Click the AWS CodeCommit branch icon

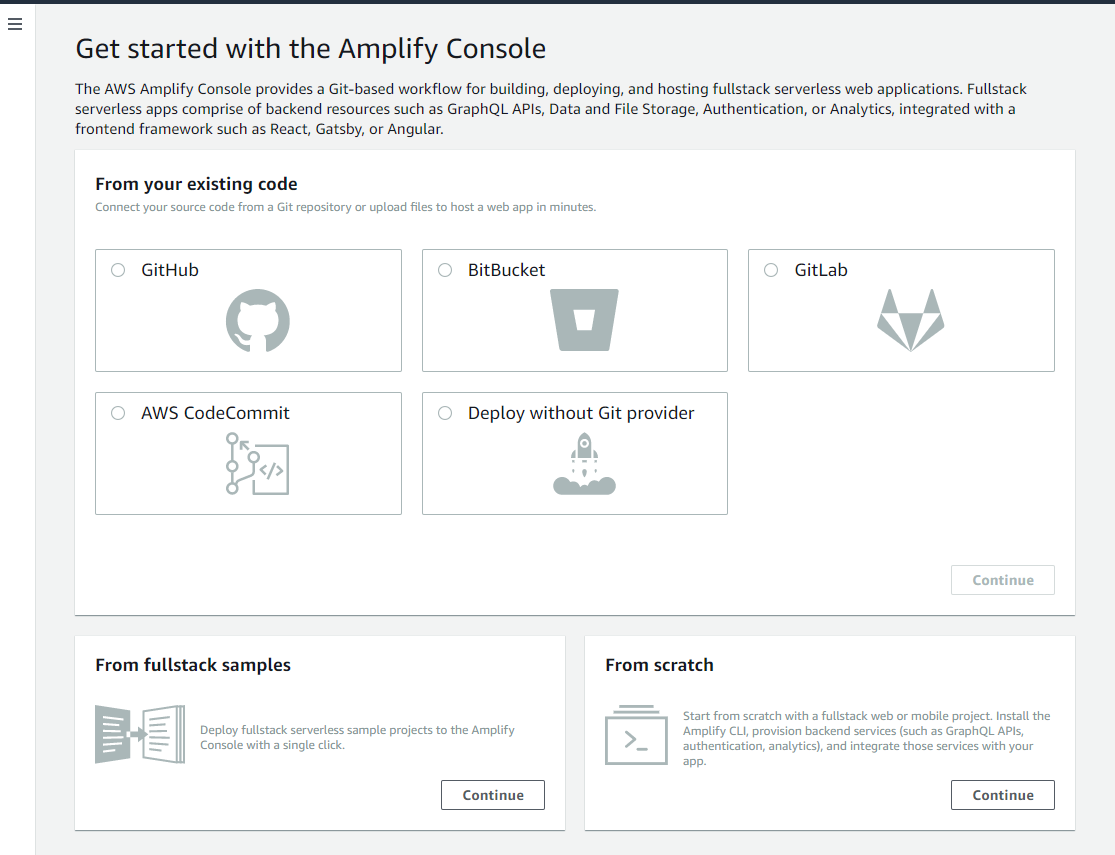pos(257,463)
